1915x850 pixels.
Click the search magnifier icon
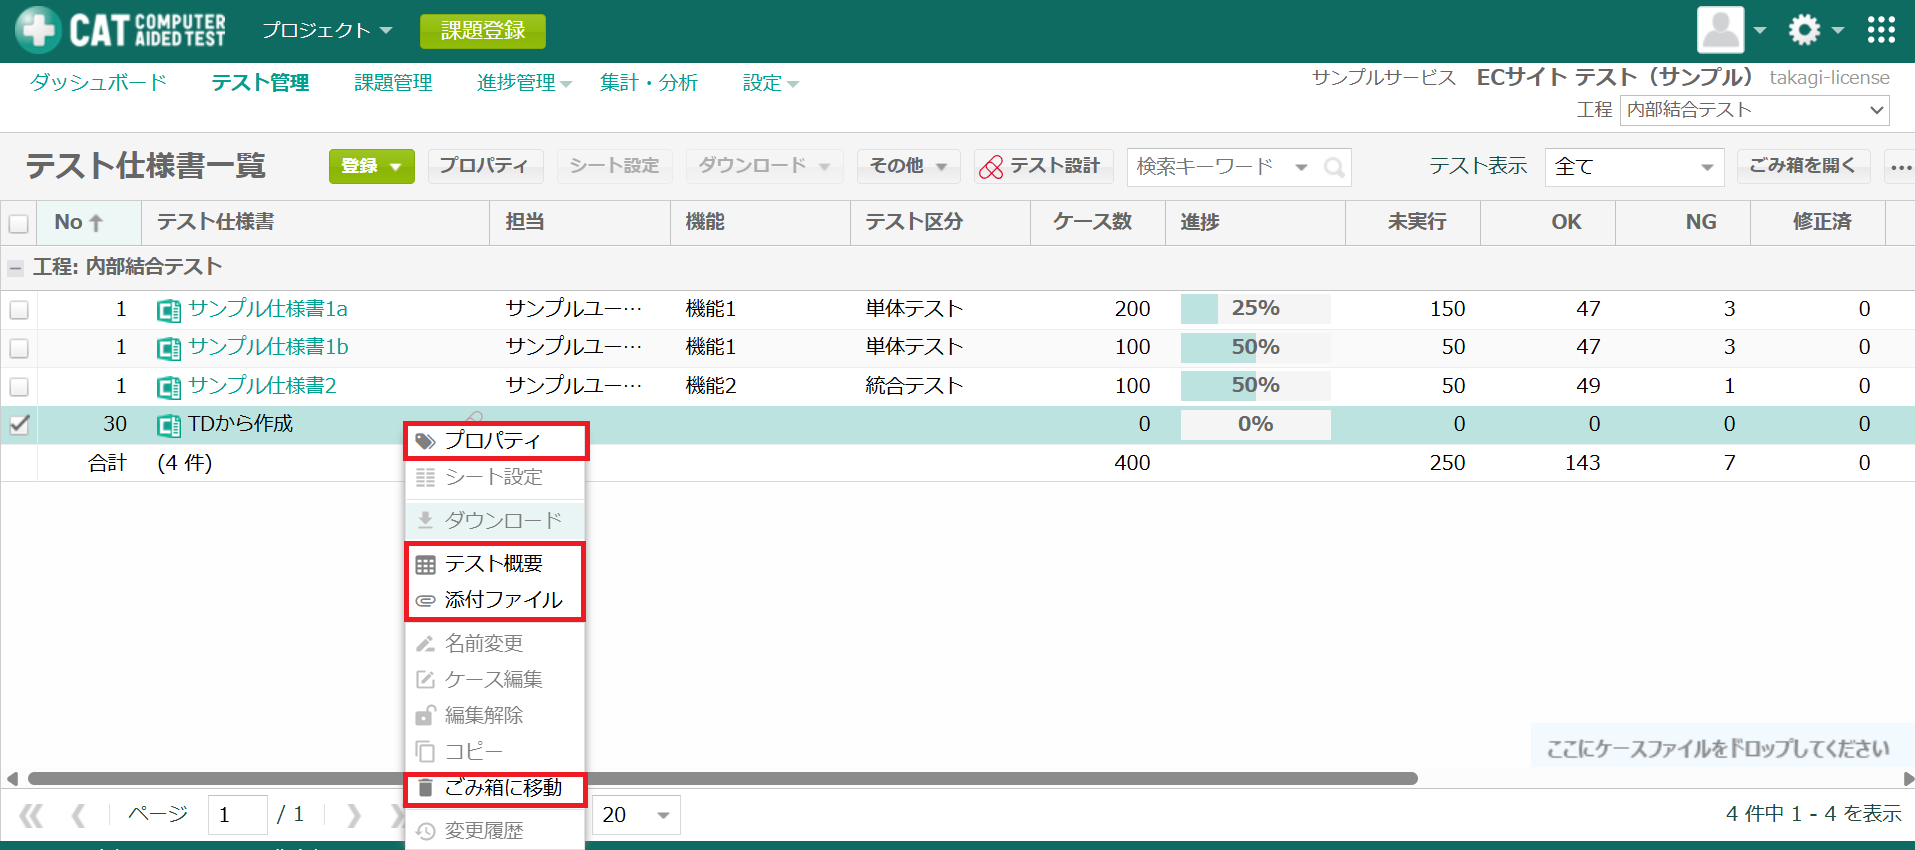point(1334,167)
